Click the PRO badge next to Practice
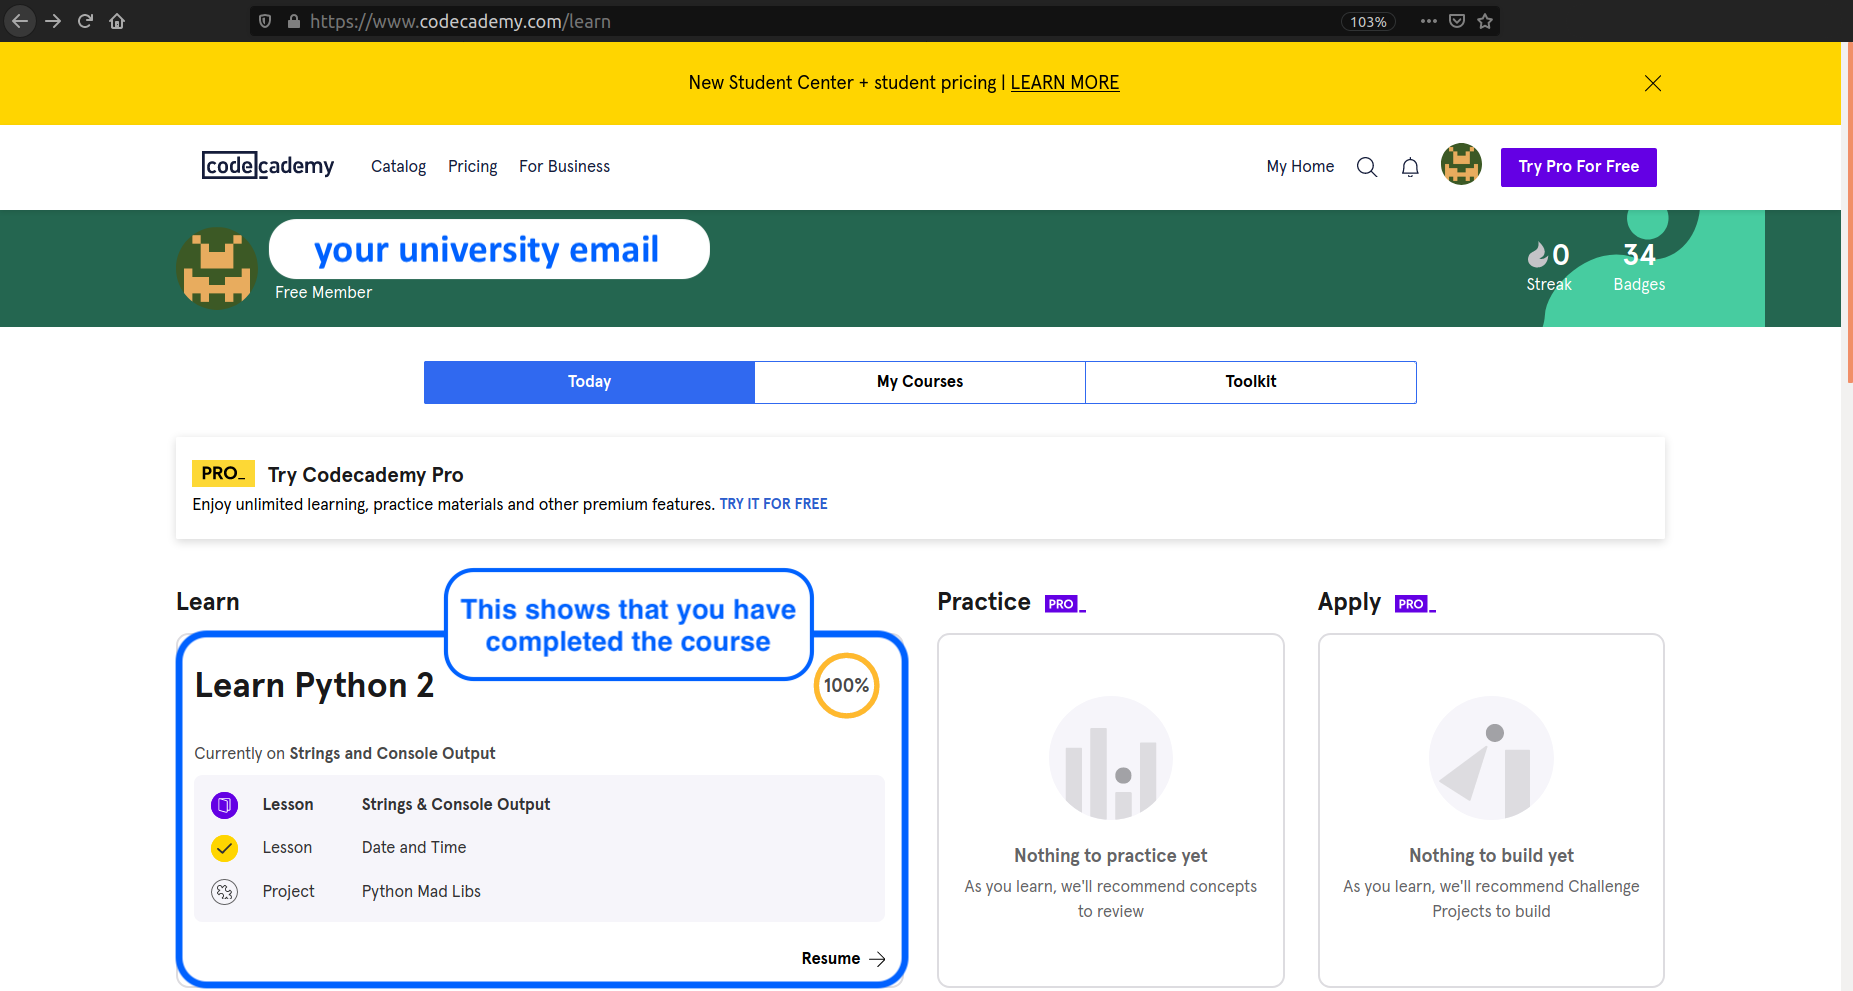The width and height of the screenshot is (1853, 991). (x=1065, y=604)
